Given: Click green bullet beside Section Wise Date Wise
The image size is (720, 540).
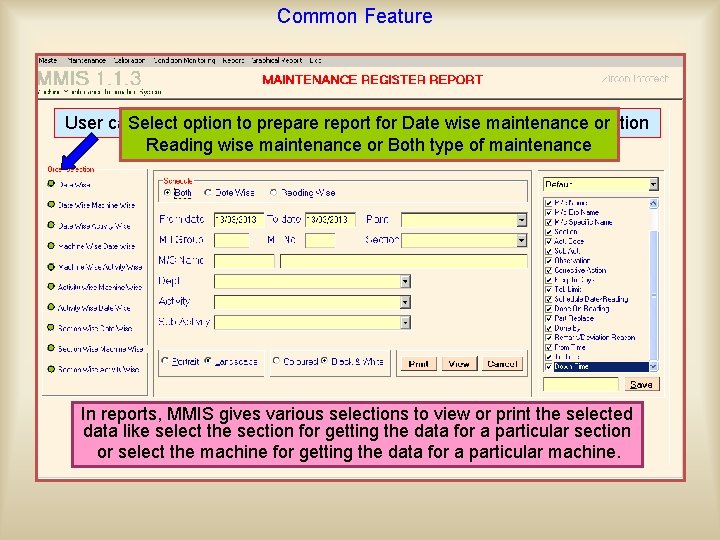Looking at the screenshot, I should pyautogui.click(x=51, y=327).
